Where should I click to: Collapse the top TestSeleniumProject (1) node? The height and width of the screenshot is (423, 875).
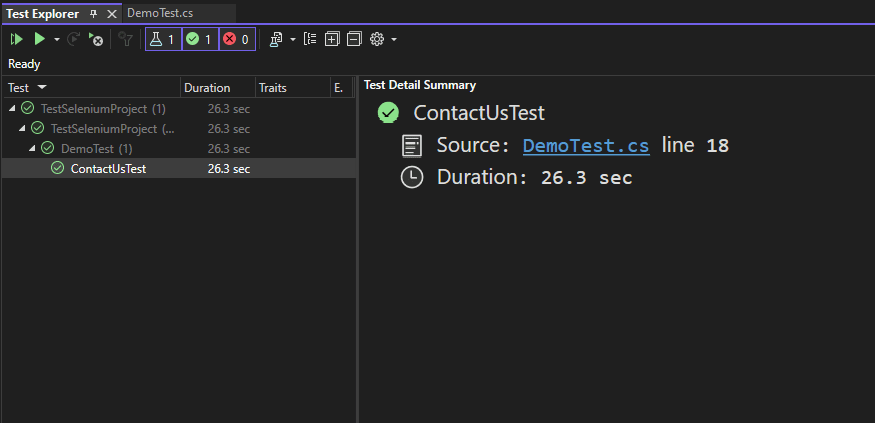point(12,109)
